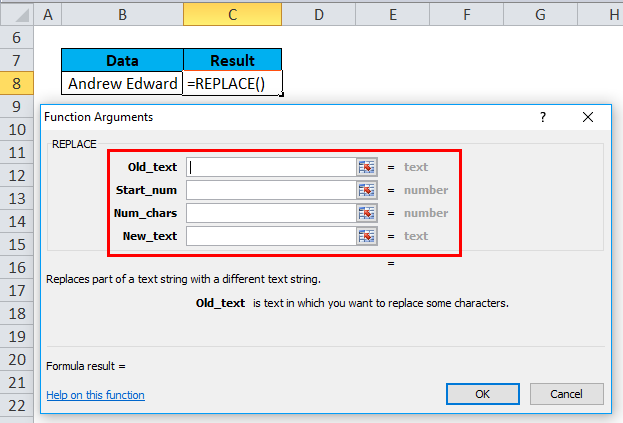Select column B header
The width and height of the screenshot is (623, 423).
tap(122, 15)
